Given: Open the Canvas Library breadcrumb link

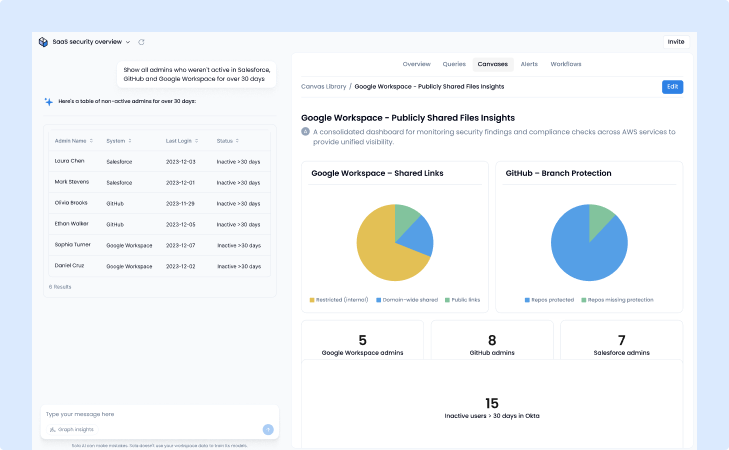Looking at the screenshot, I should 323,87.
